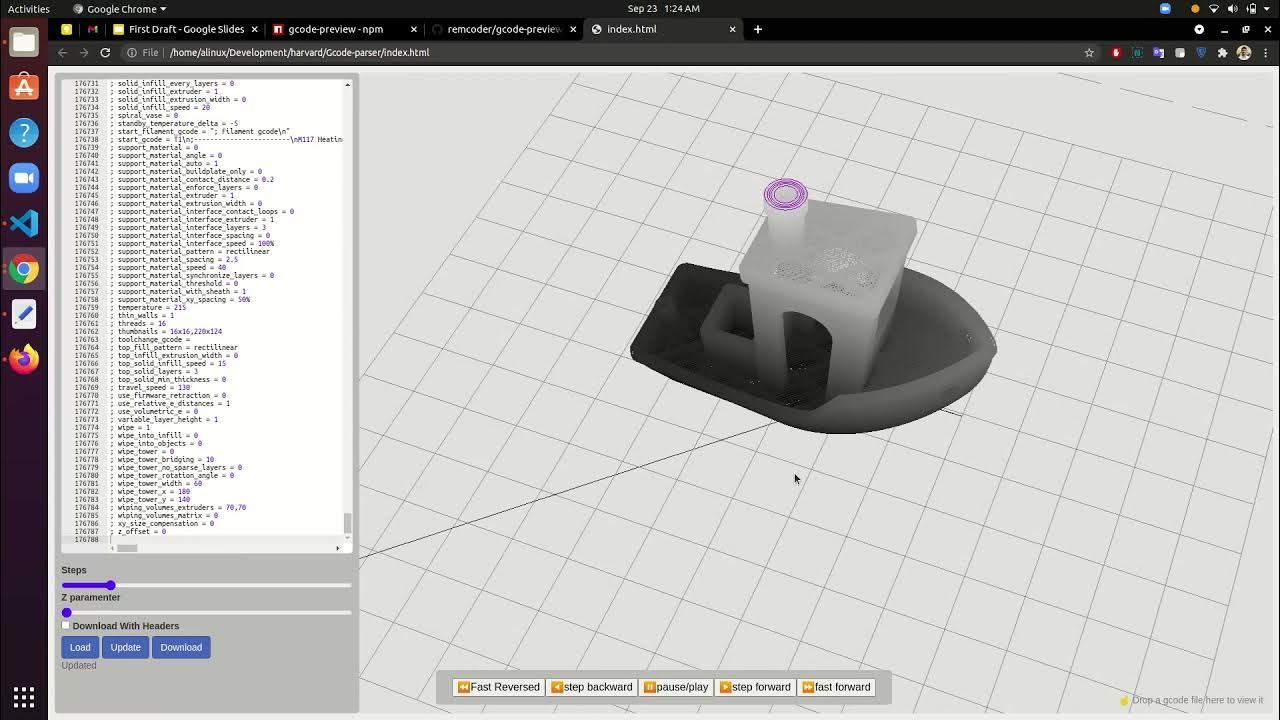Viewport: 1280px width, 720px height.
Task: Reload the current page
Action: click(x=105, y=52)
